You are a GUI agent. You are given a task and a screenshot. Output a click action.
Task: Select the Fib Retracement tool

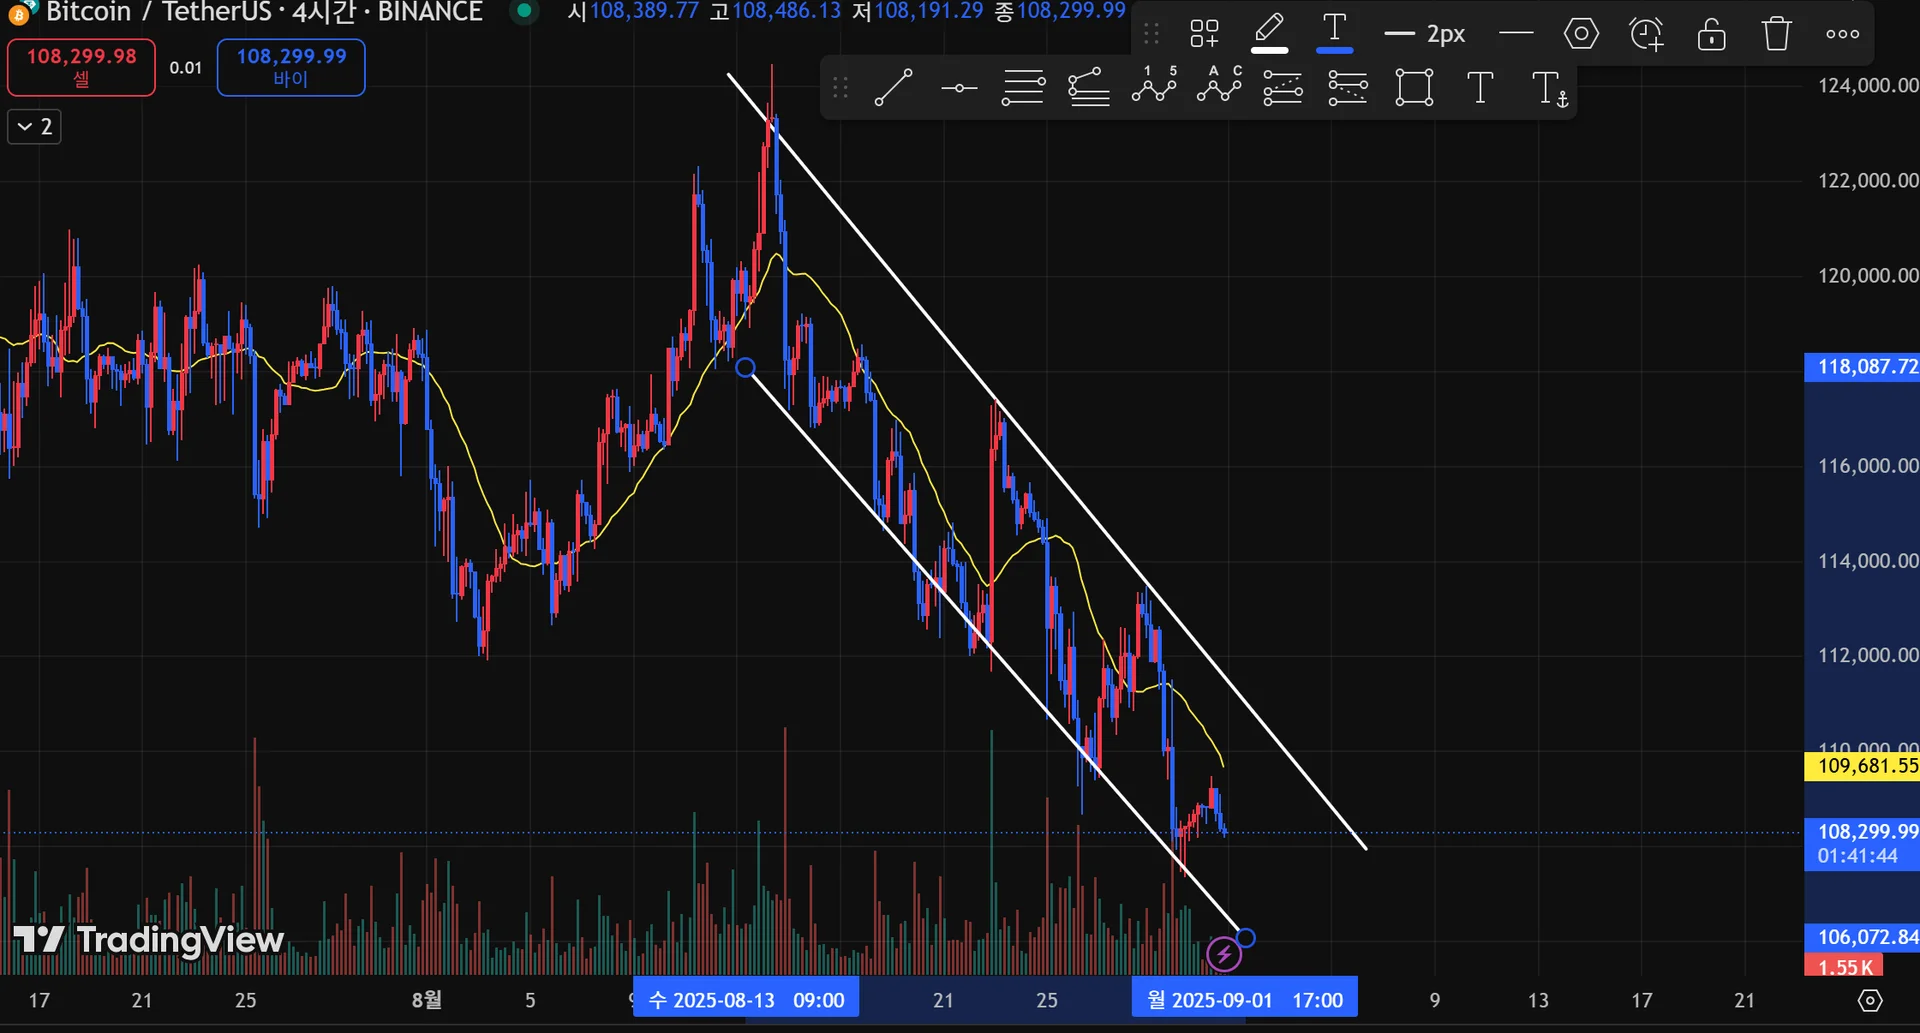(x=1283, y=88)
